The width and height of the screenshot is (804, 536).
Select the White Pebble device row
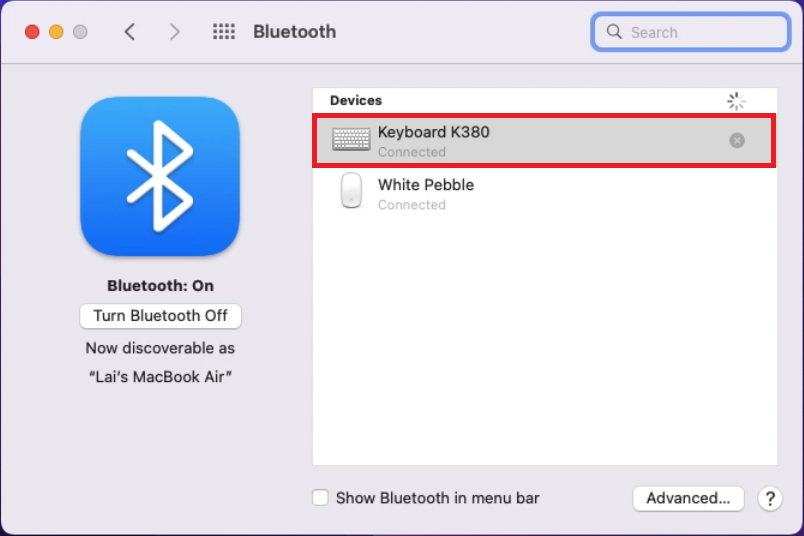click(x=544, y=193)
